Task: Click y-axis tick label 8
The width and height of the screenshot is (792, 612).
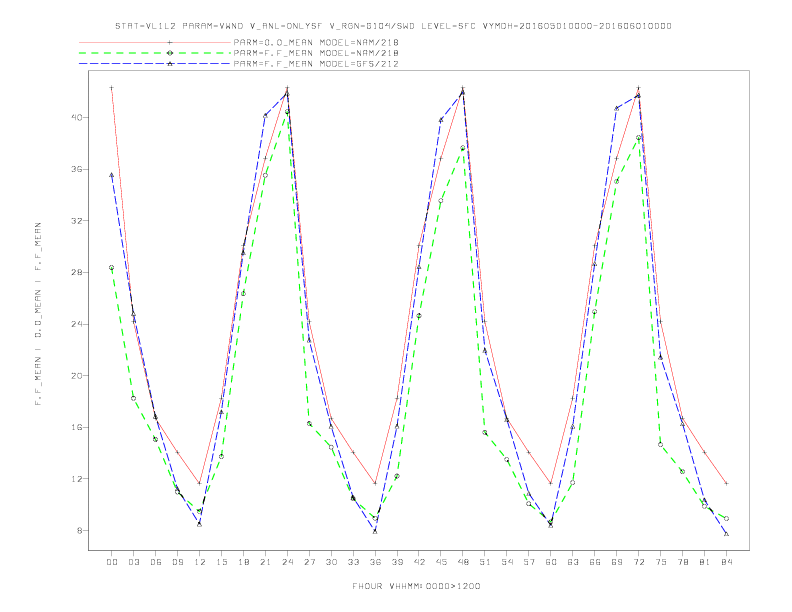Action: tap(80, 530)
